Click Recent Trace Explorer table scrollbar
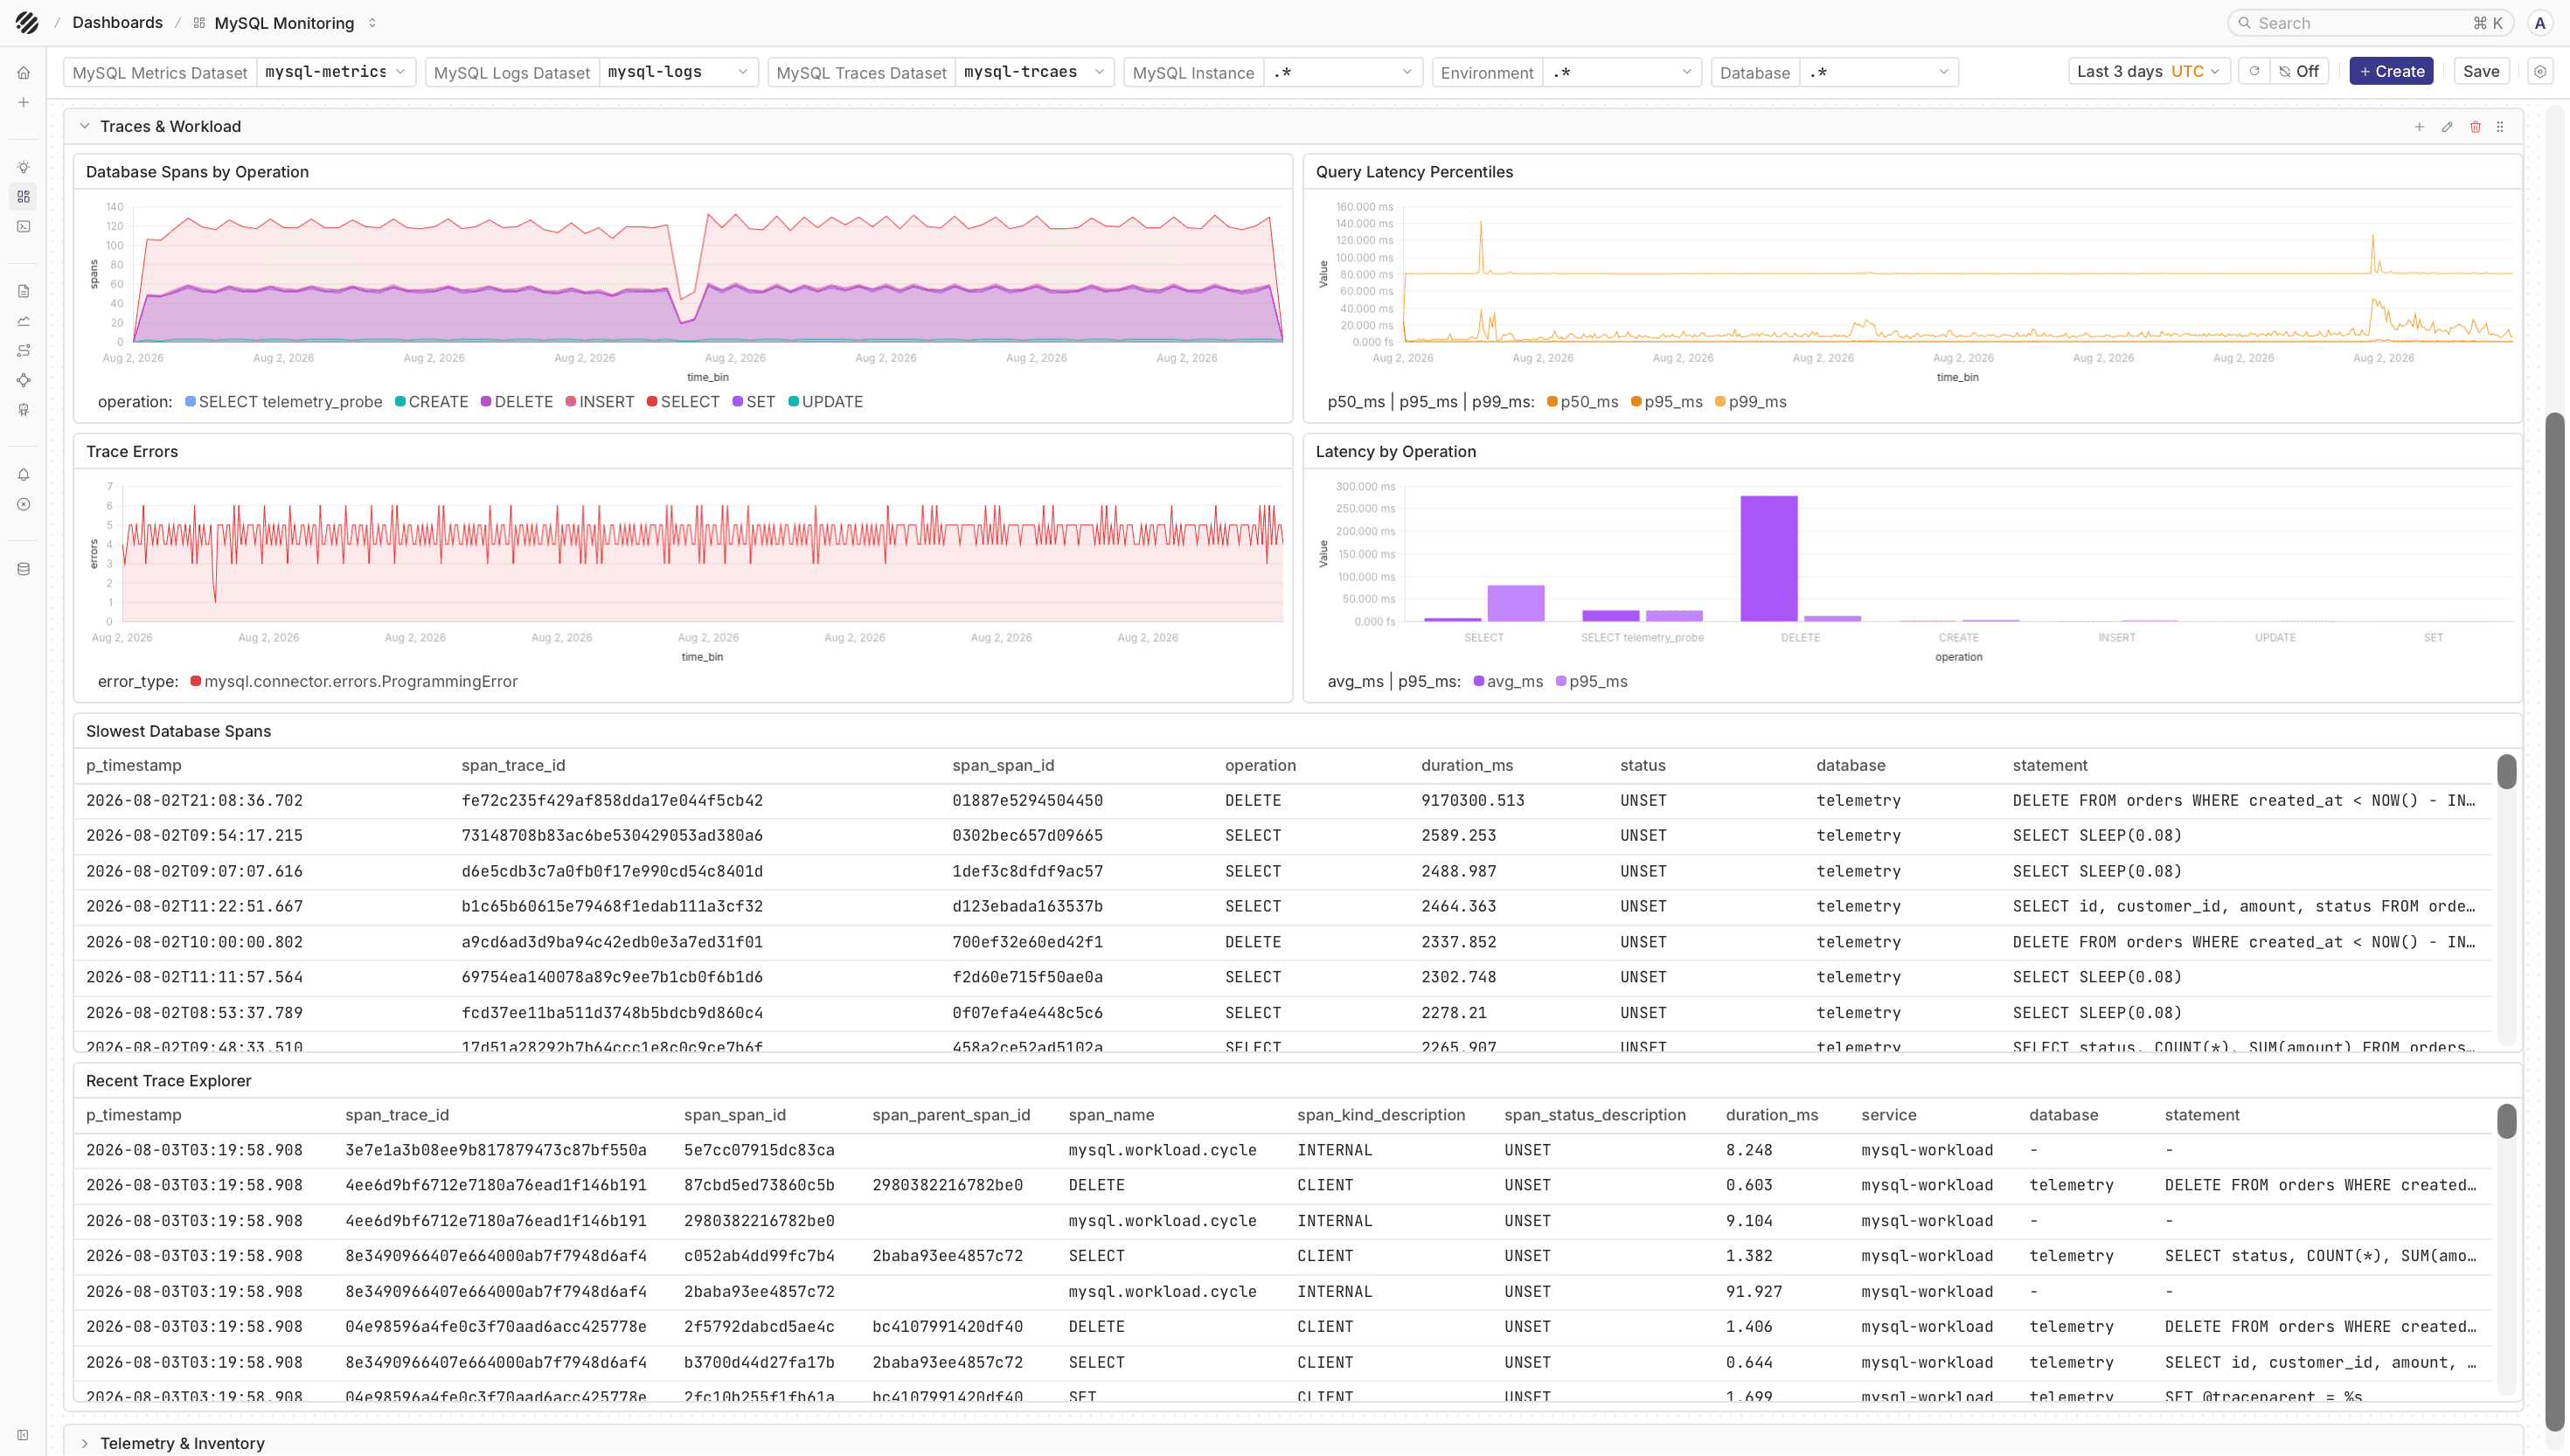Screen dimensions: 2570x1456 pyautogui.click(x=2506, y=1121)
